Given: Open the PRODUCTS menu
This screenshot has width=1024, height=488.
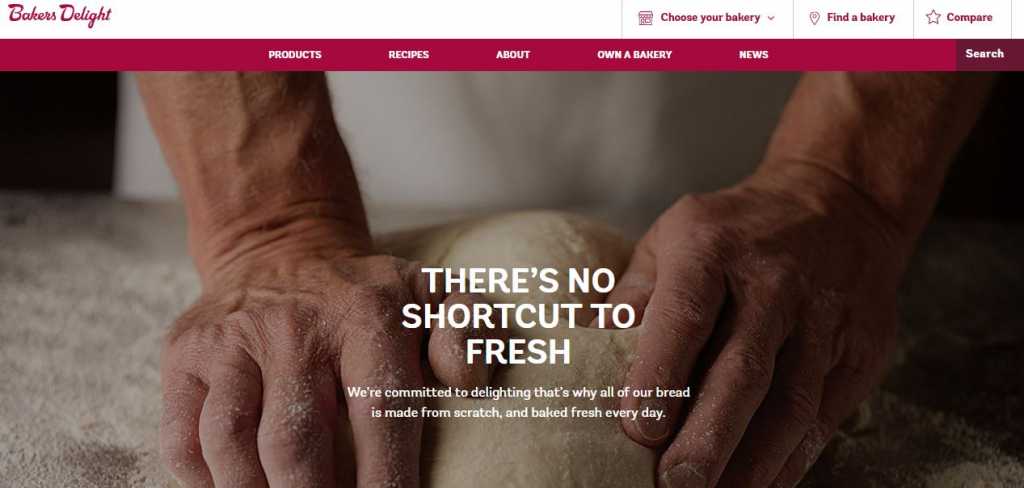Looking at the screenshot, I should point(295,55).
